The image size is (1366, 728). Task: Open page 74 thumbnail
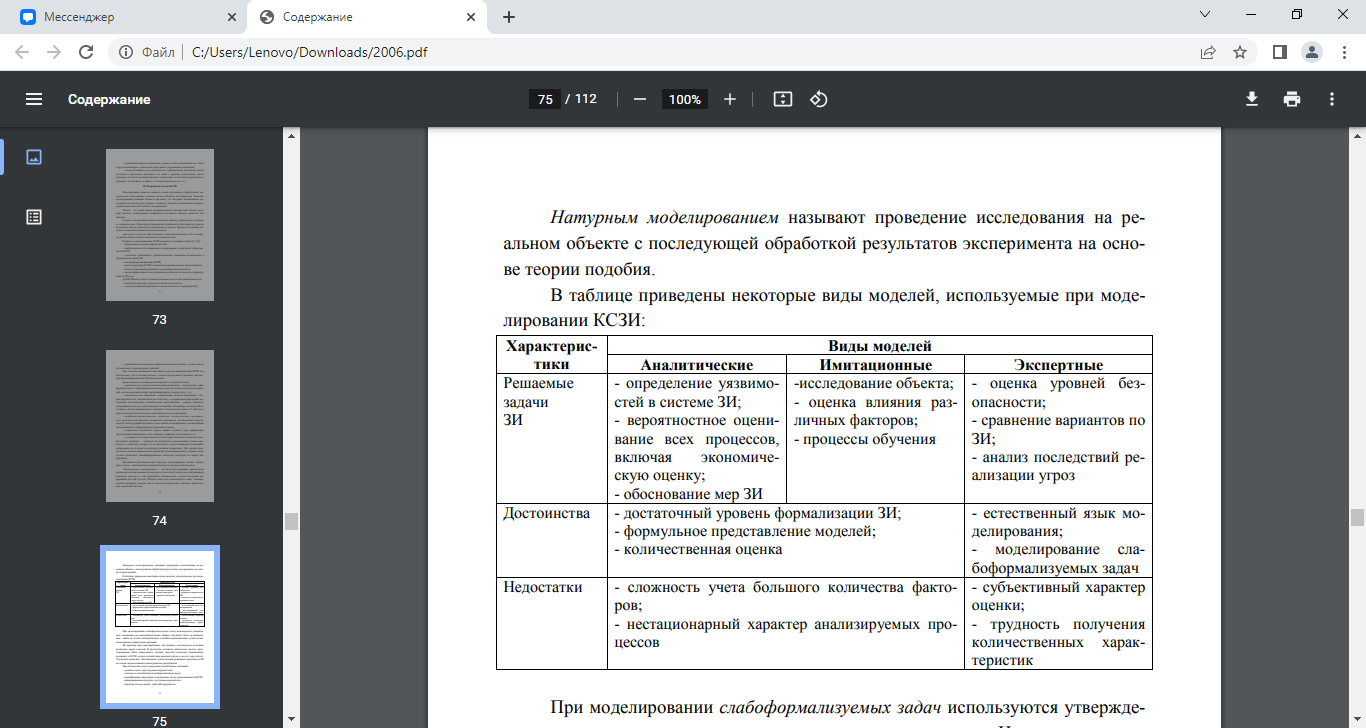pos(159,426)
